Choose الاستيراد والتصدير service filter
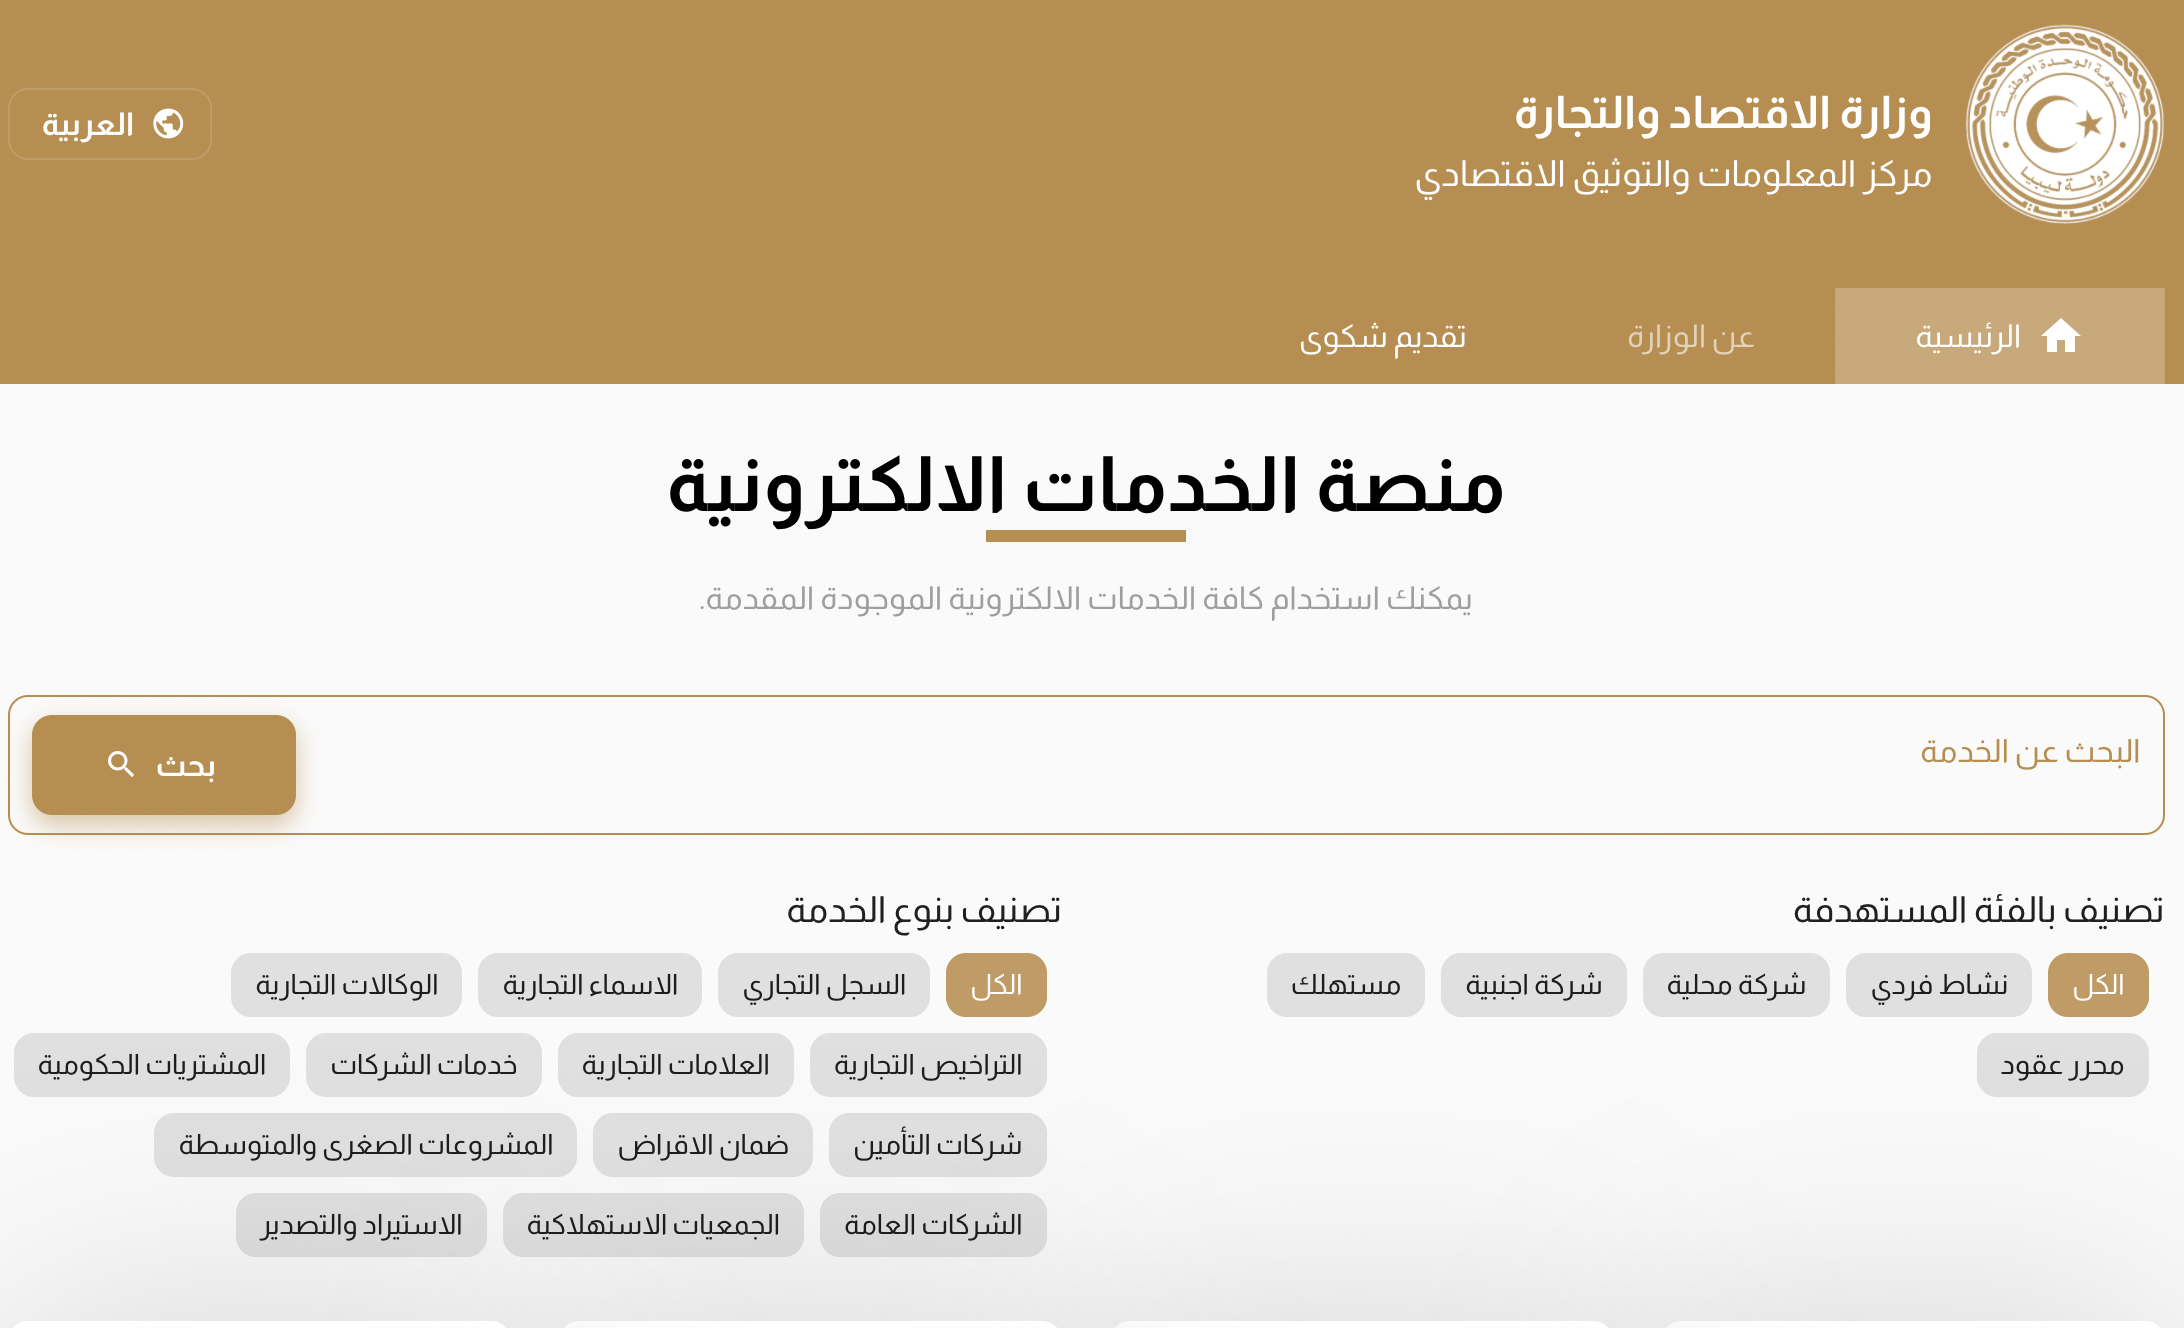The image size is (2184, 1328). (x=361, y=1225)
